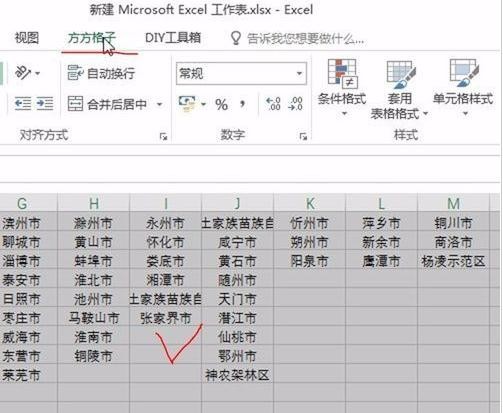Open the 方方格子 ribbon tab
Viewport: 503px width, 413px height.
[92, 38]
